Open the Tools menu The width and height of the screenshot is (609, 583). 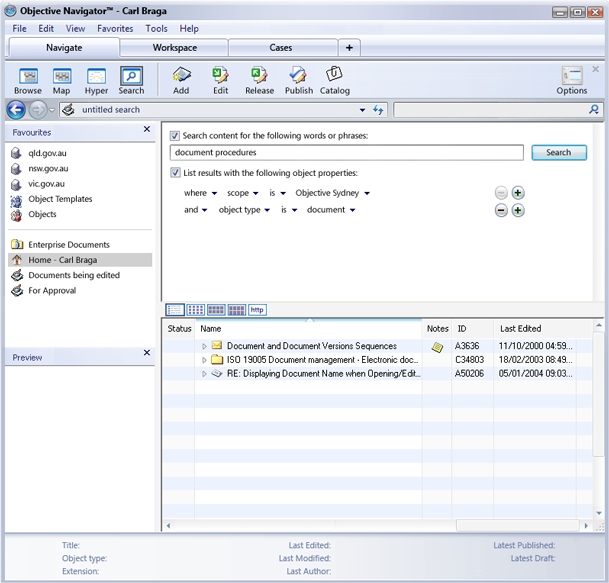(157, 29)
